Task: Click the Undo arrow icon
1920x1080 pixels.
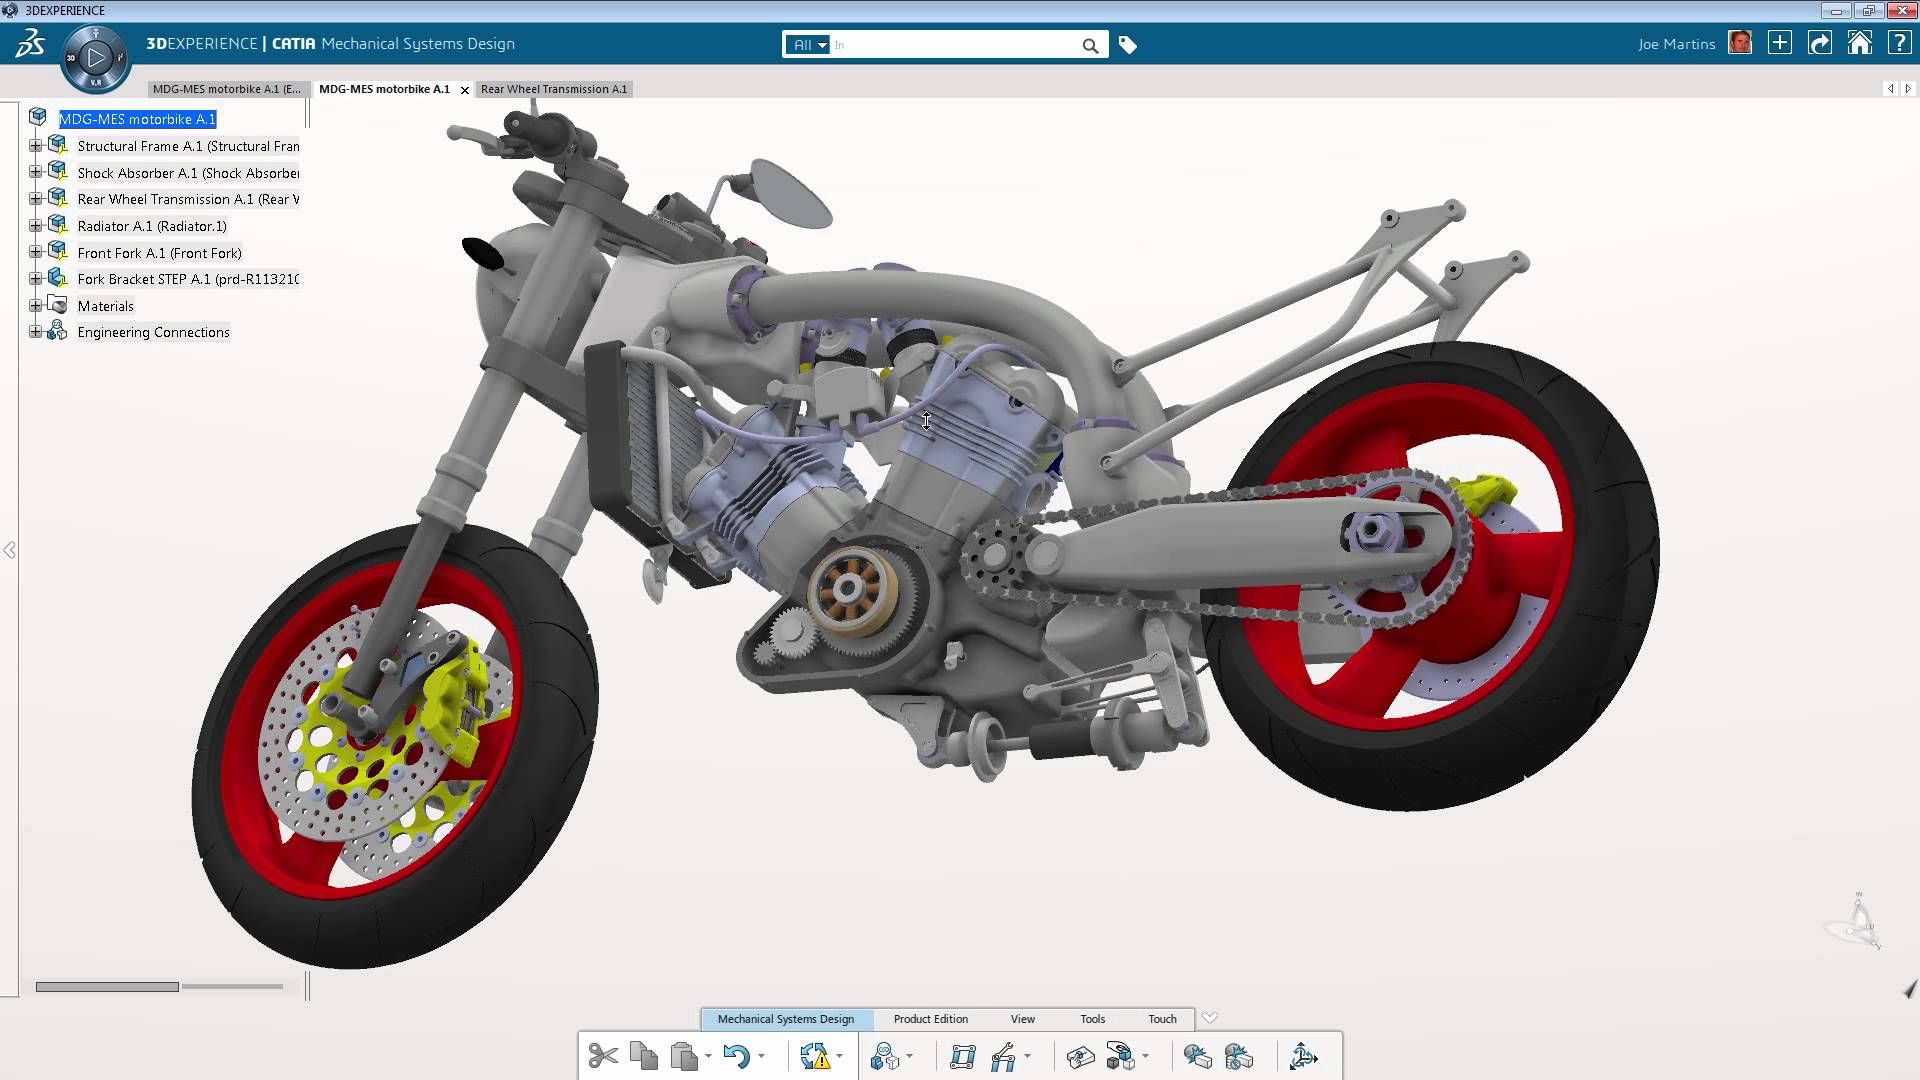Action: [736, 1056]
